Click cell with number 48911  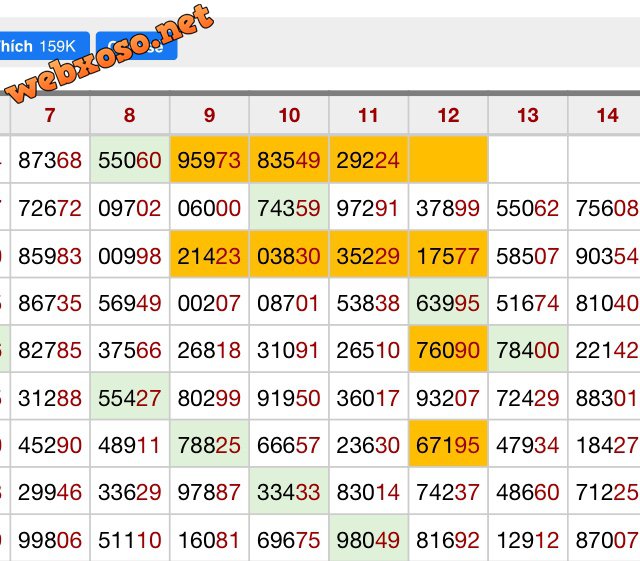coord(129,444)
